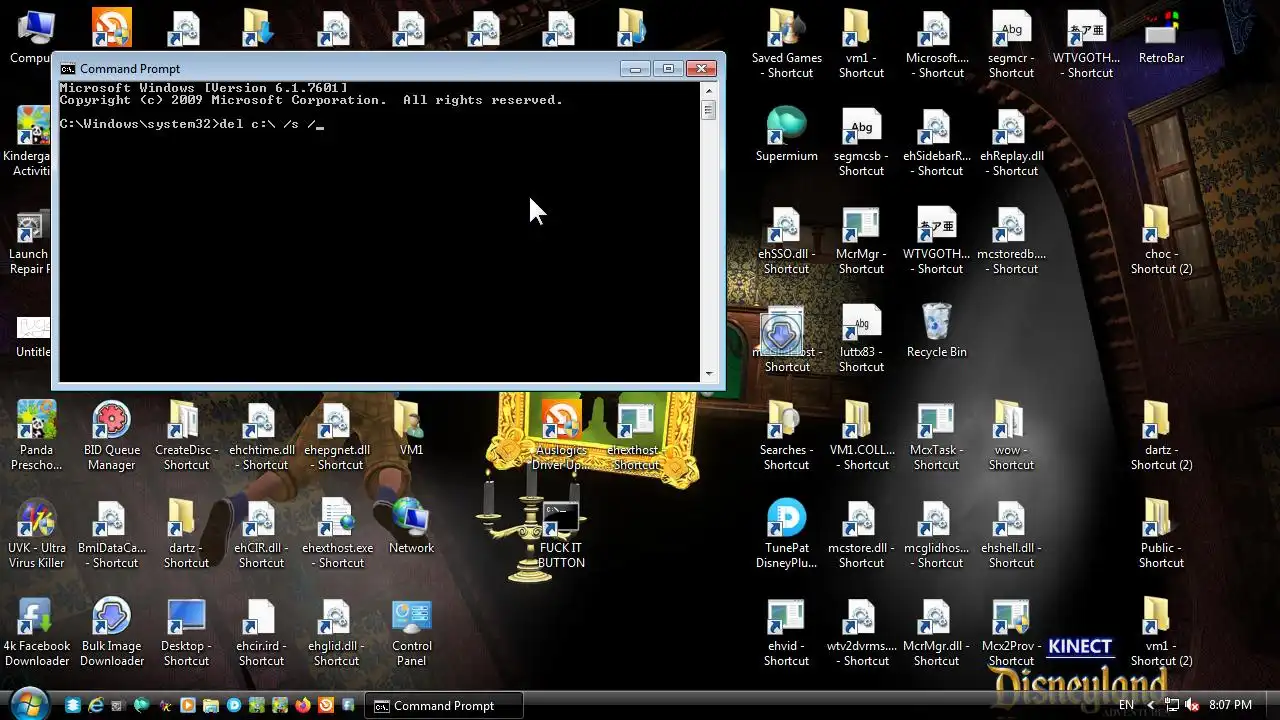1280x720 pixels.
Task: Maximize the Command Prompt window
Action: (x=668, y=68)
